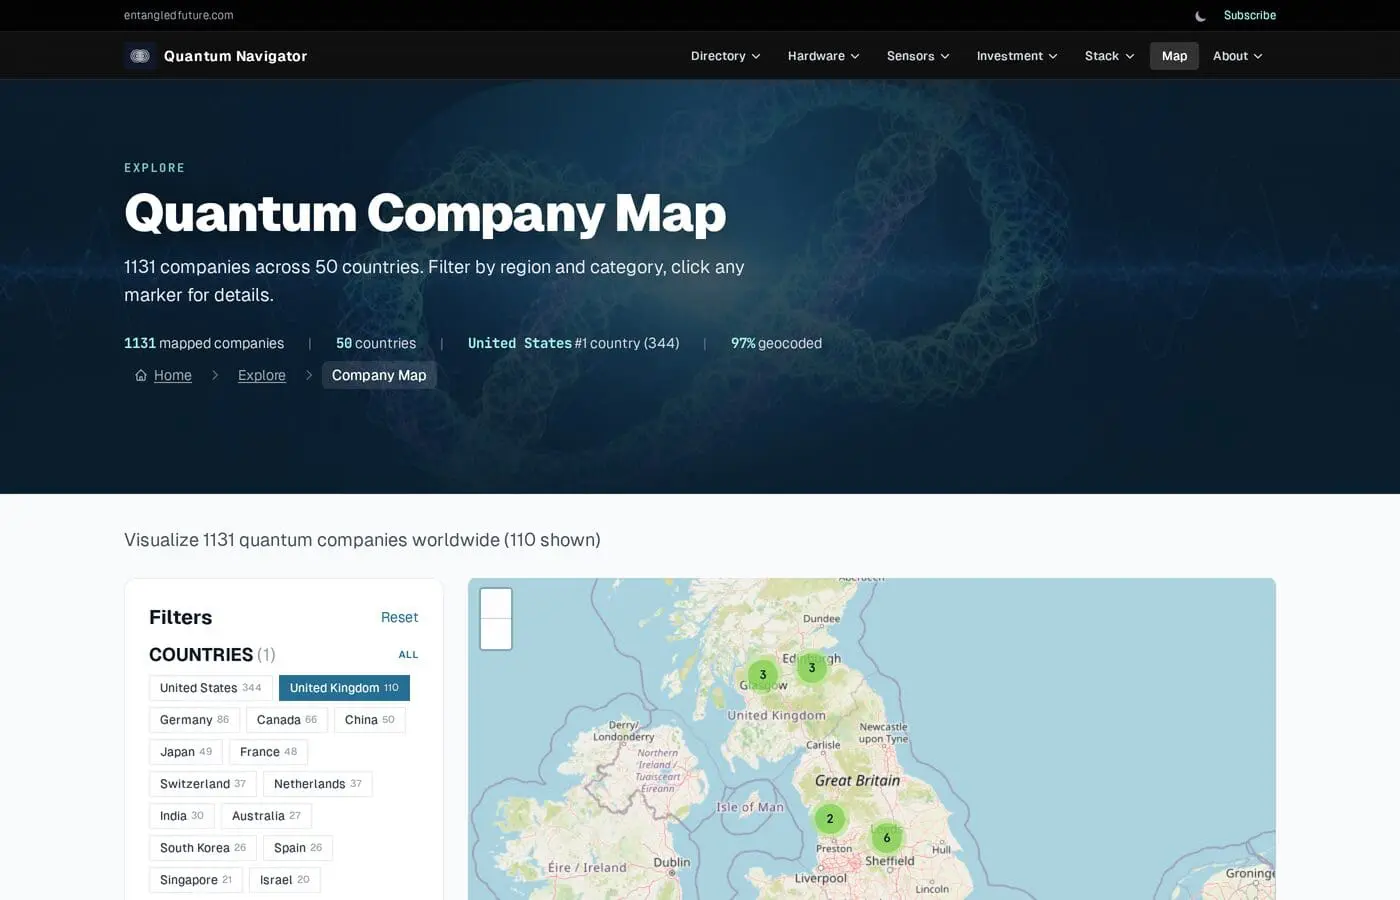Expand the Investment menu
The width and height of the screenshot is (1400, 900).
1017,56
